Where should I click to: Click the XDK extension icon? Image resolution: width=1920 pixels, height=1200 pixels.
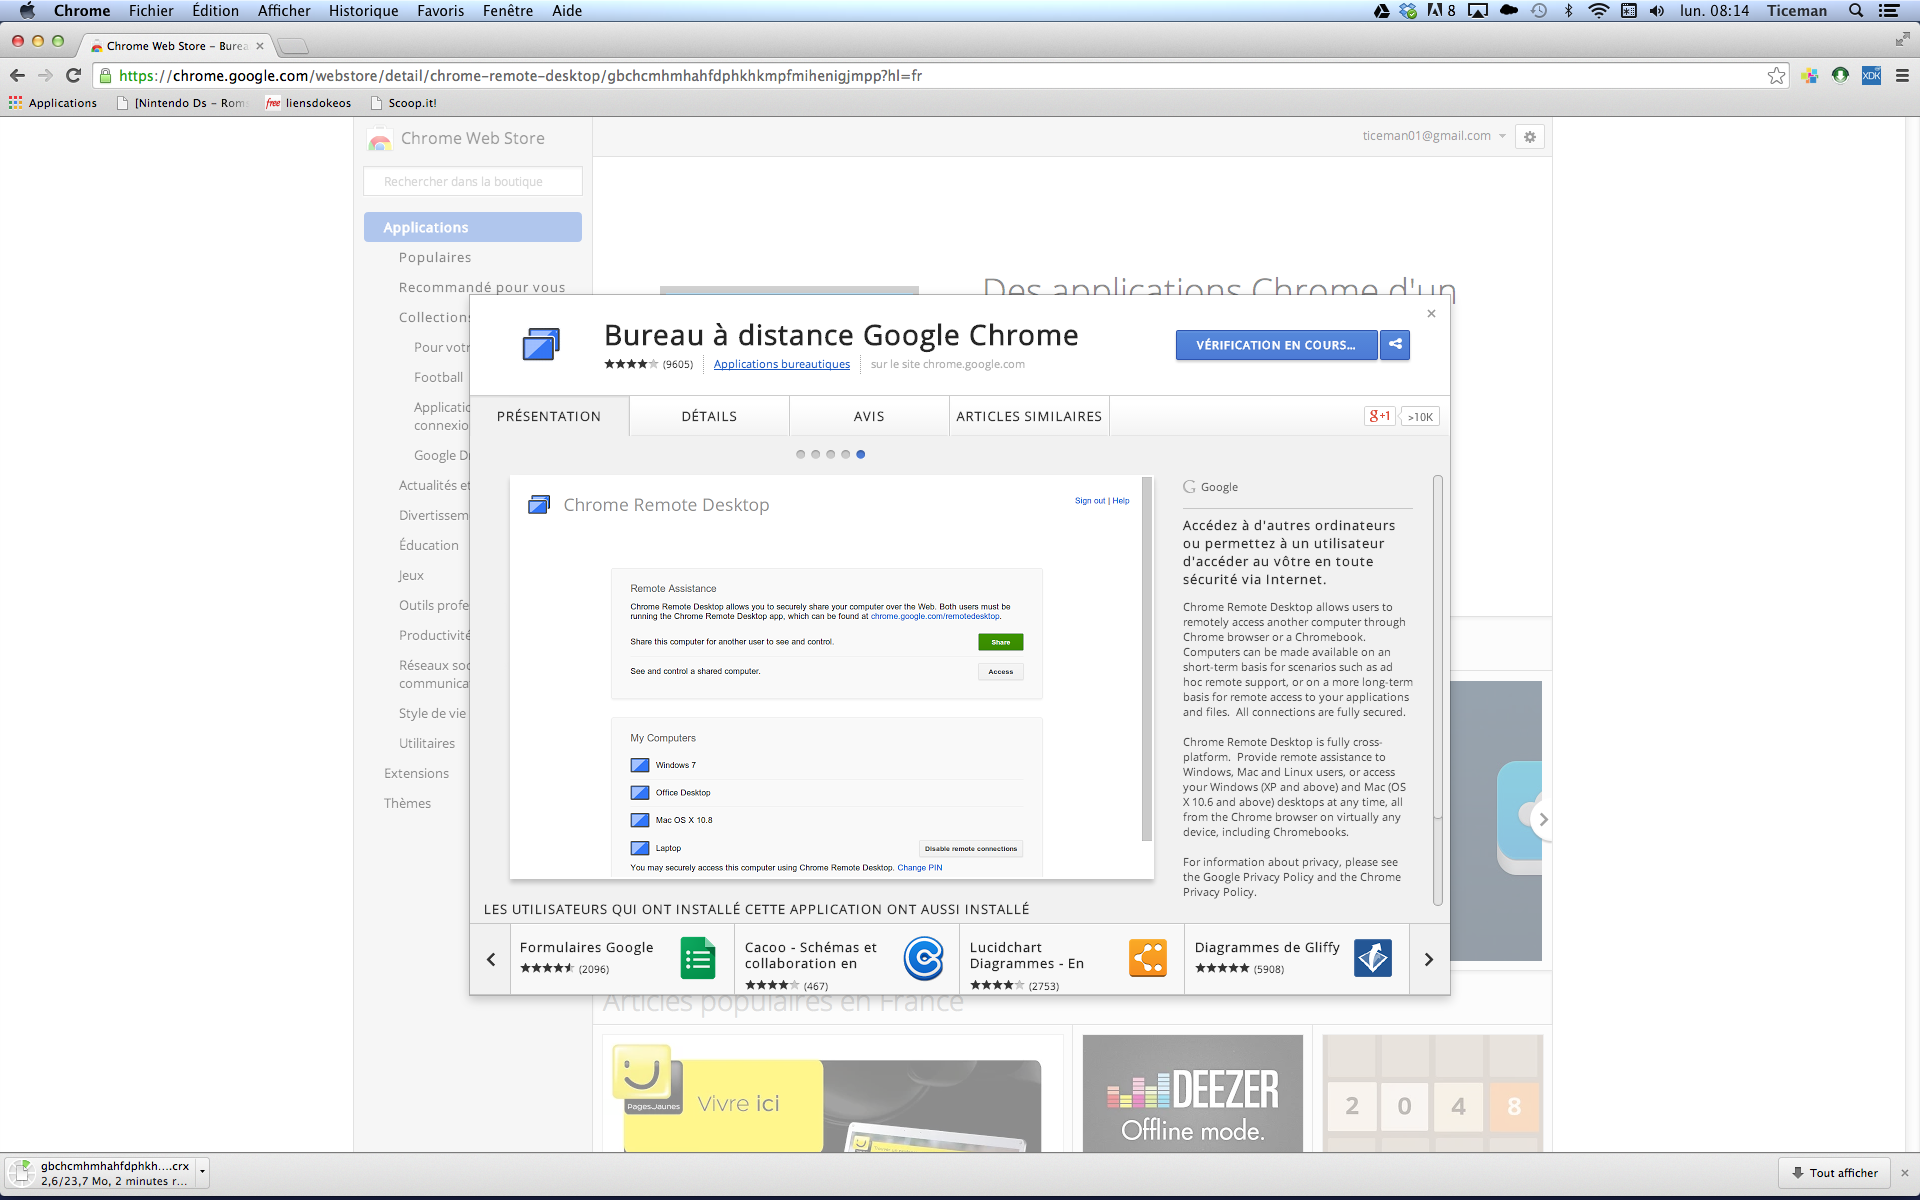[x=1871, y=76]
